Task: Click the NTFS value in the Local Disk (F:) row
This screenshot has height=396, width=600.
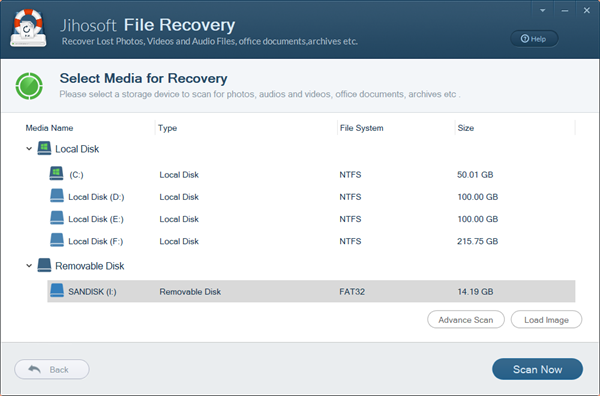Action: [350, 241]
